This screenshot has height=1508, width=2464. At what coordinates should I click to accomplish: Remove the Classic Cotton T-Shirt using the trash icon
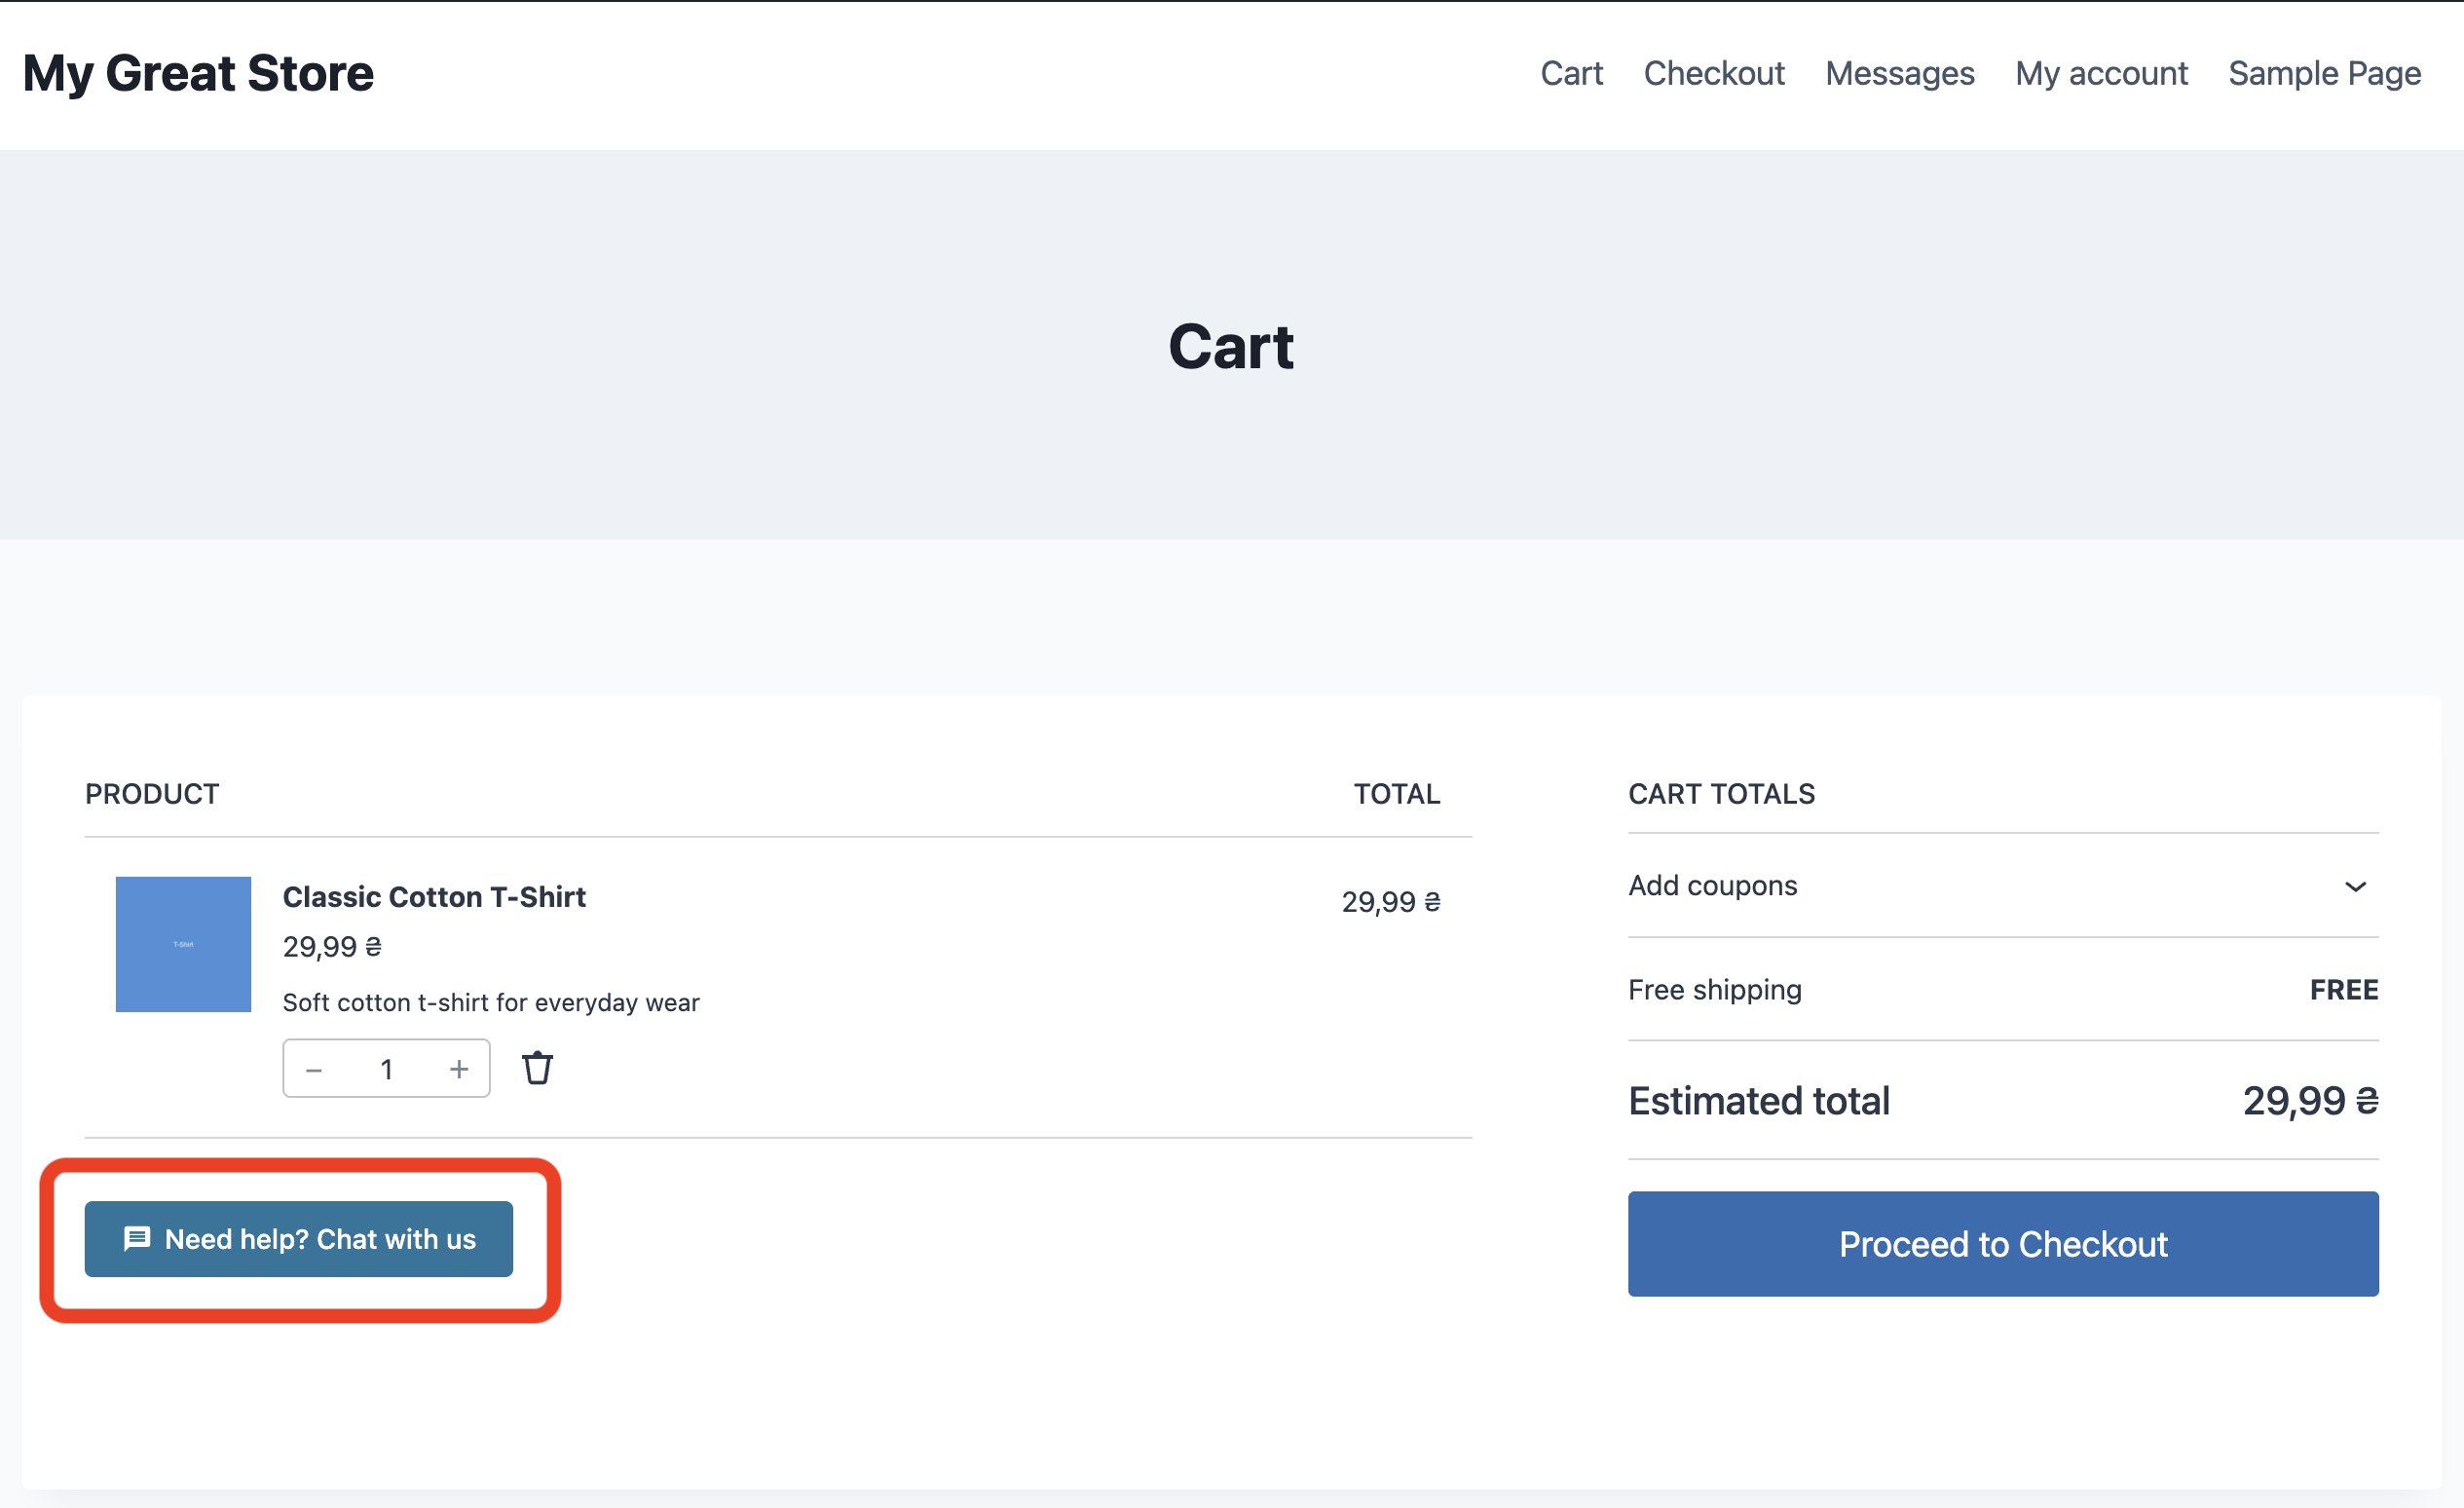pos(537,1068)
